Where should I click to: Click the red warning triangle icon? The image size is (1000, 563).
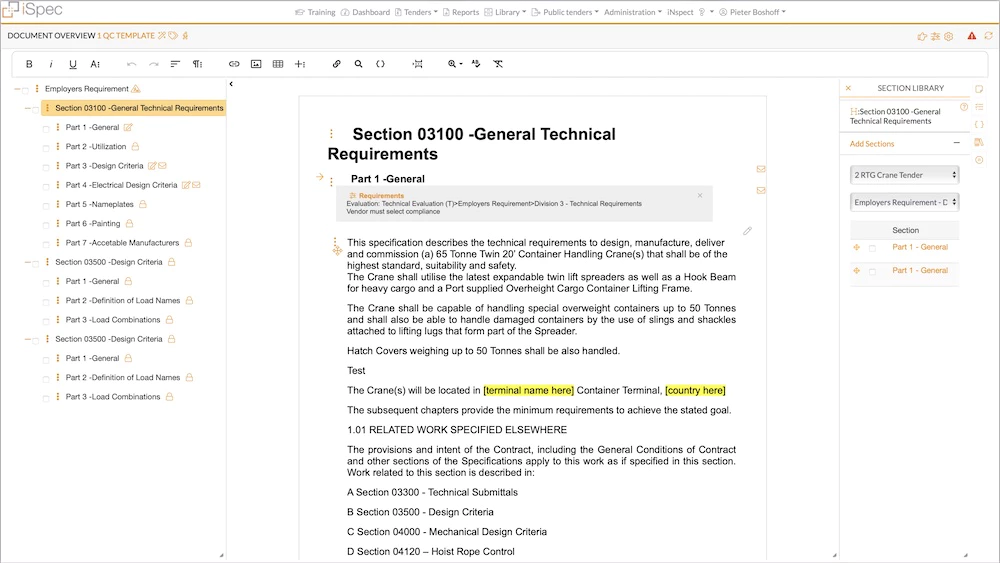(x=971, y=36)
